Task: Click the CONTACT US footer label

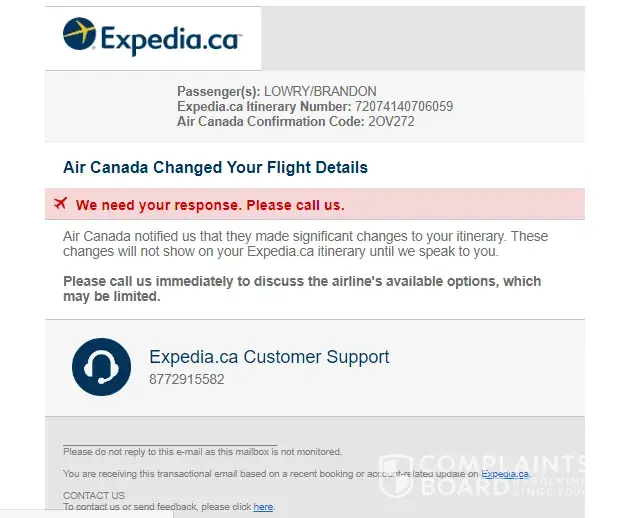Action: click(x=93, y=495)
